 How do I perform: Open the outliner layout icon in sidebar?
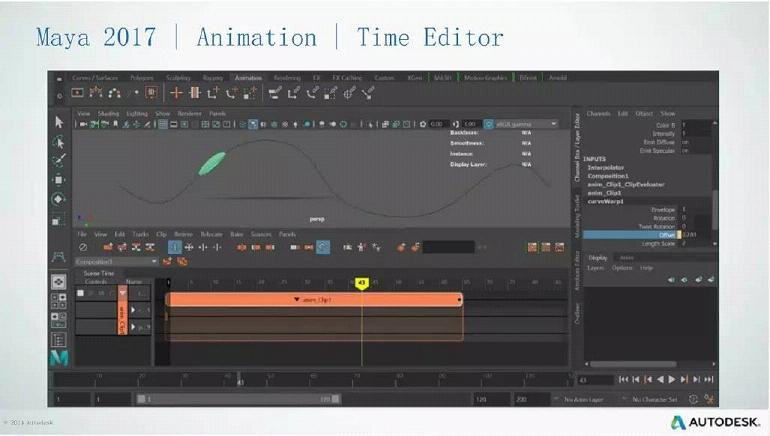point(58,340)
